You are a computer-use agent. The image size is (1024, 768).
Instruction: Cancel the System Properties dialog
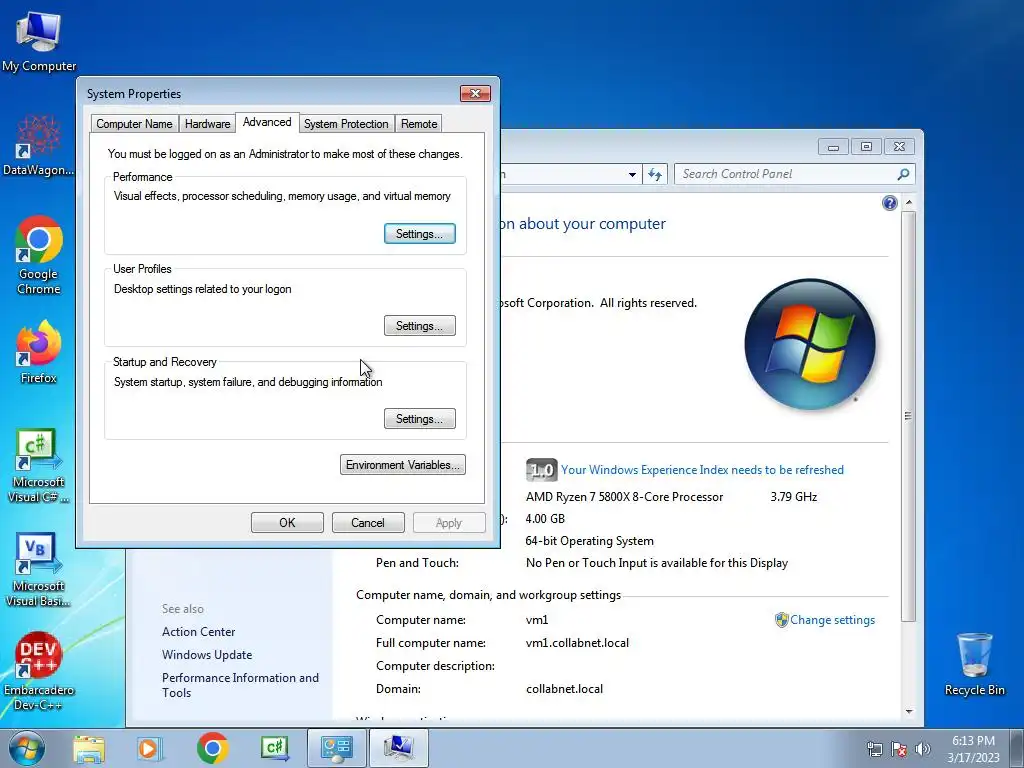pos(368,522)
